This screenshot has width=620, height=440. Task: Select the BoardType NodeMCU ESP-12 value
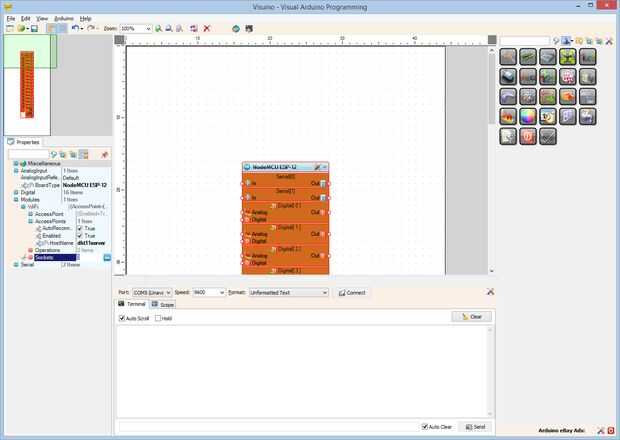point(85,185)
